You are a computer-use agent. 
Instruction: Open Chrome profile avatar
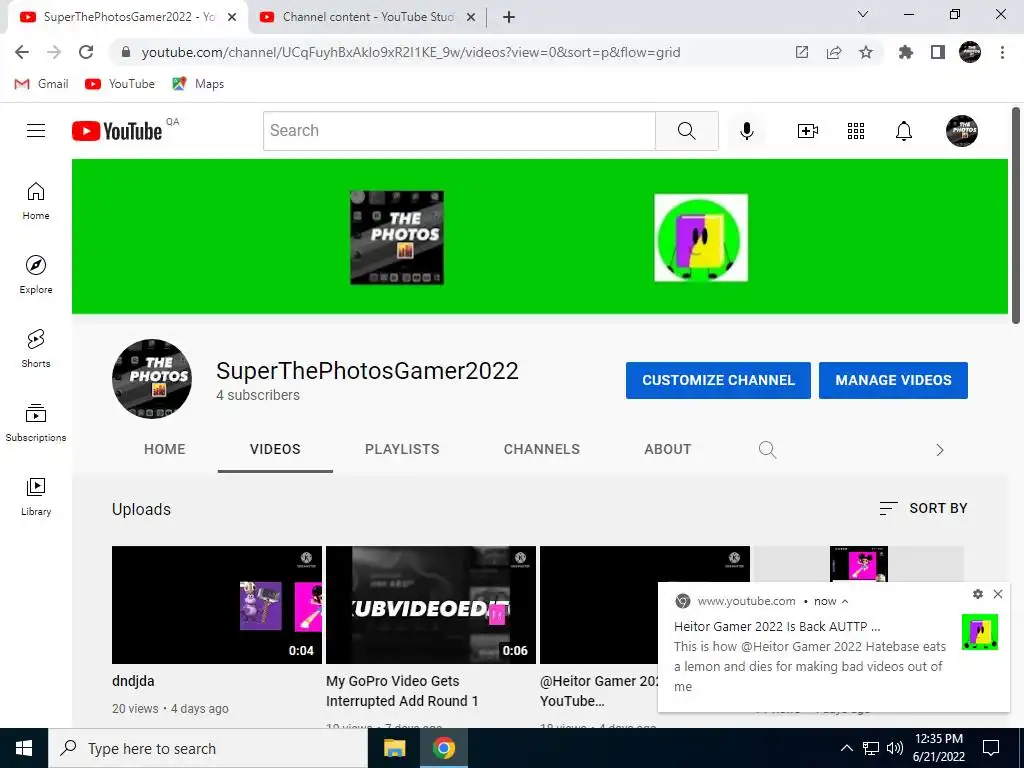point(970,52)
